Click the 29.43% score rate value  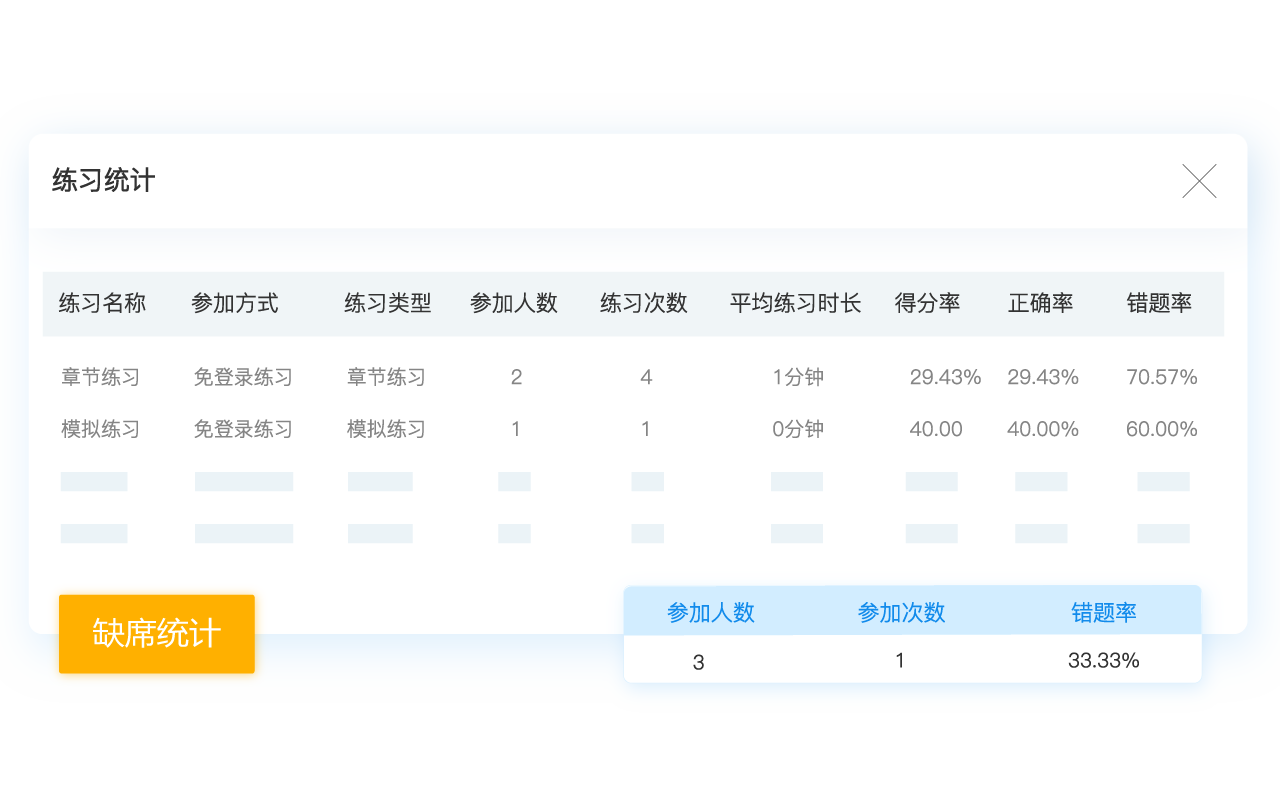click(x=945, y=378)
